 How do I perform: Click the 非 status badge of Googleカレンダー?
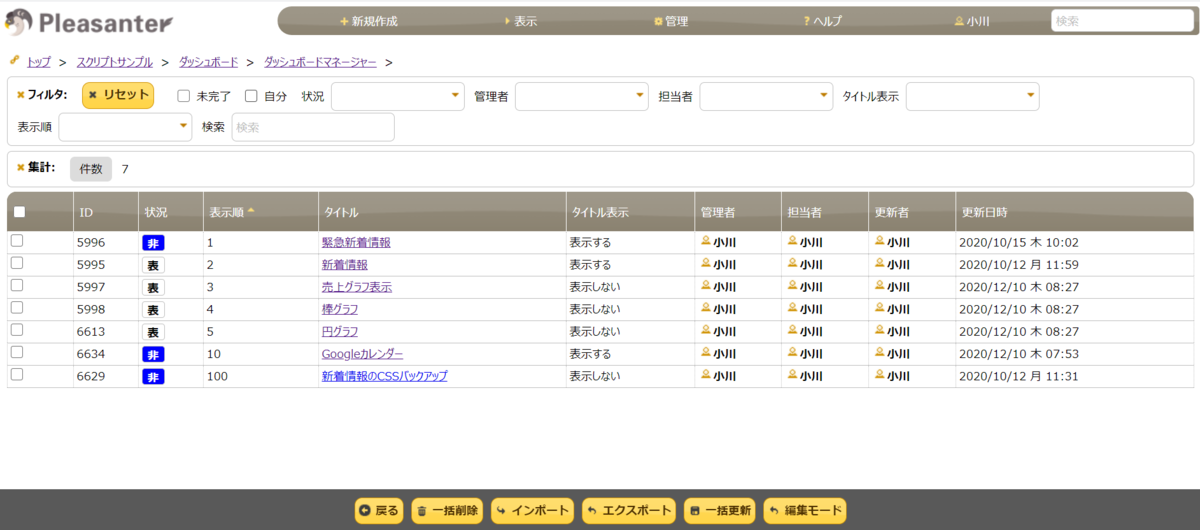tap(153, 354)
